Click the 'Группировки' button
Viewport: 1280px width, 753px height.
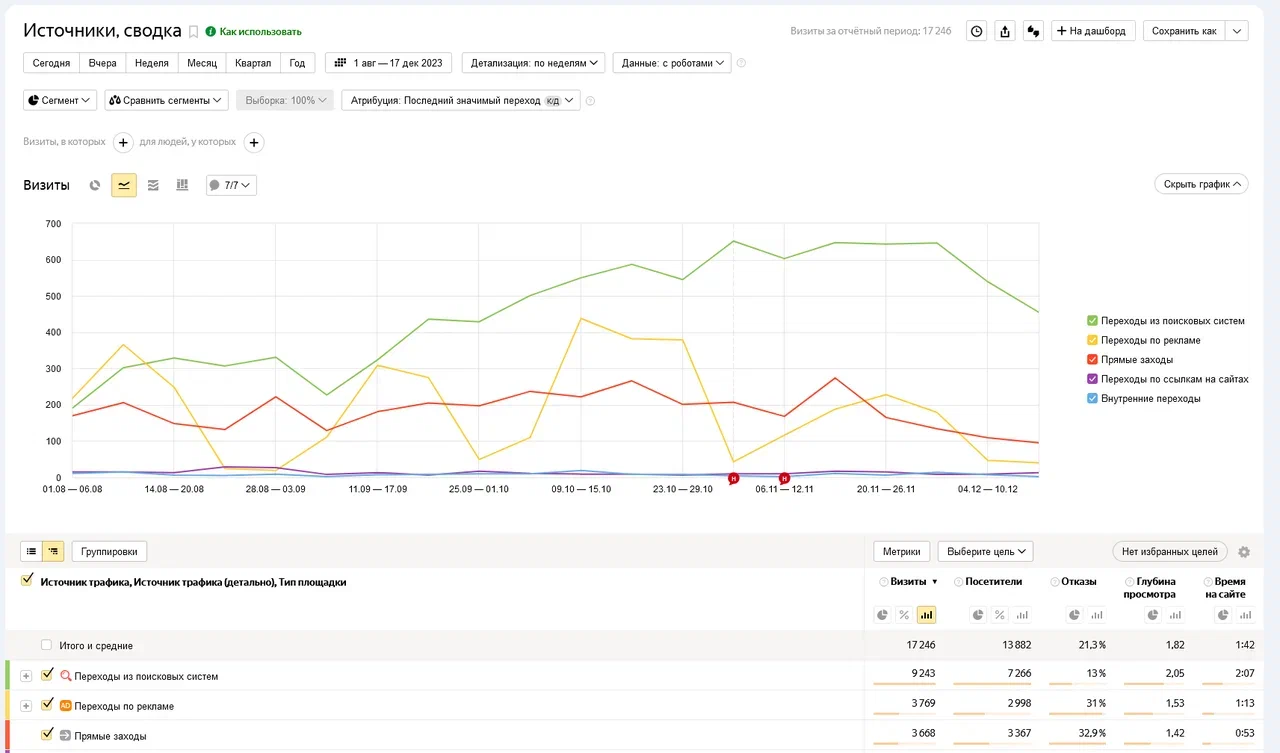(110, 551)
